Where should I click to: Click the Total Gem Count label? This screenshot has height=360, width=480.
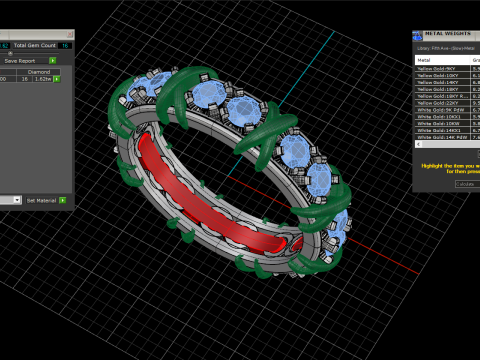[35, 45]
